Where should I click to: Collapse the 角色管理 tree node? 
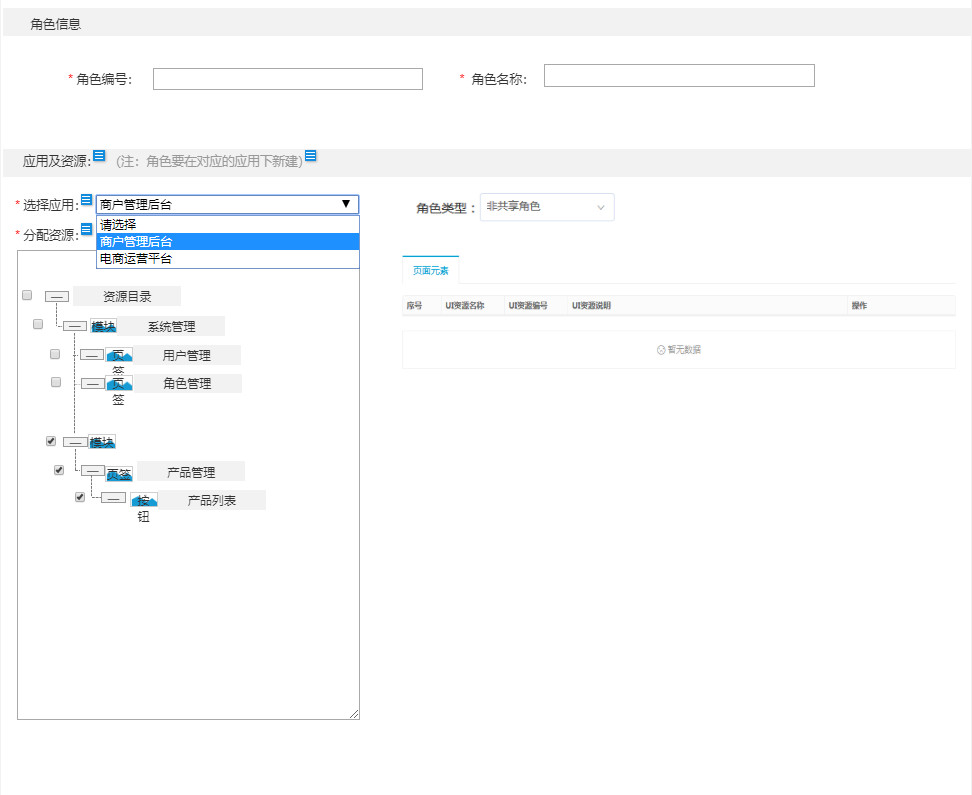(93, 384)
